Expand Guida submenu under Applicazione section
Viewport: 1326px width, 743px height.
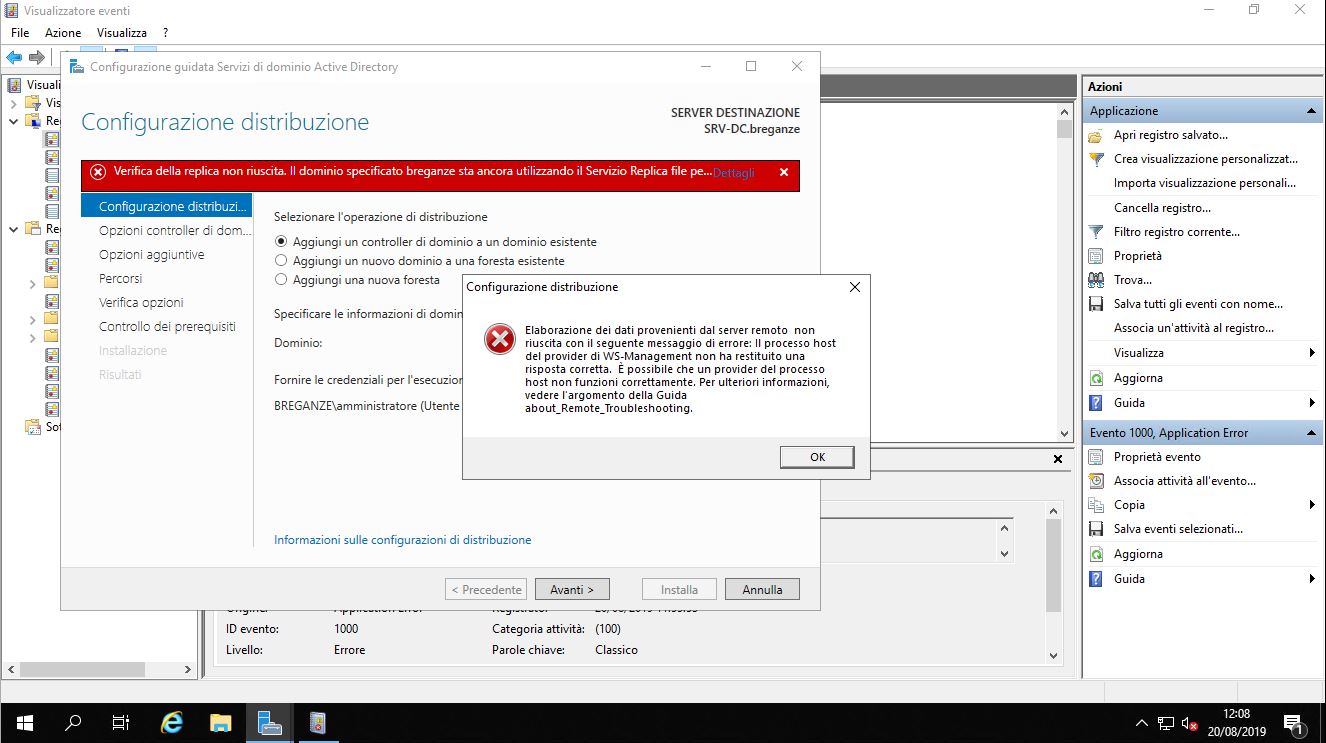1311,403
